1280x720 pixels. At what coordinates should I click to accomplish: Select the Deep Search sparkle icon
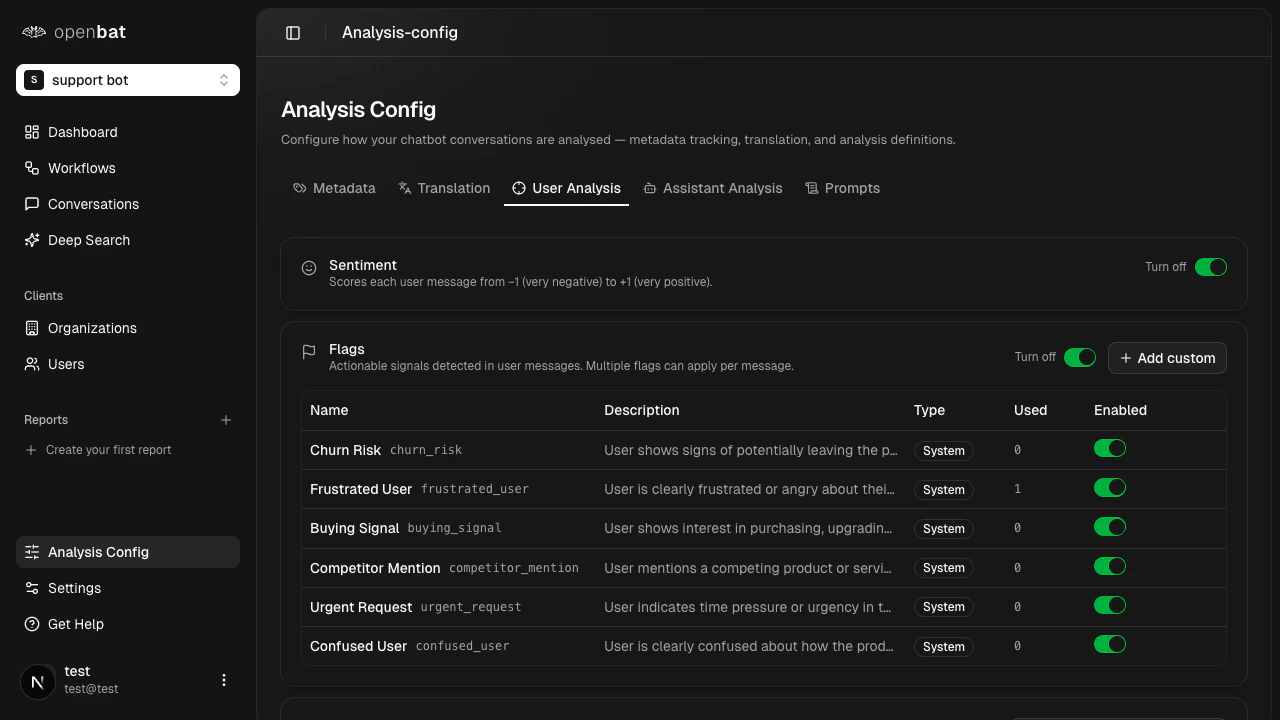point(30,240)
